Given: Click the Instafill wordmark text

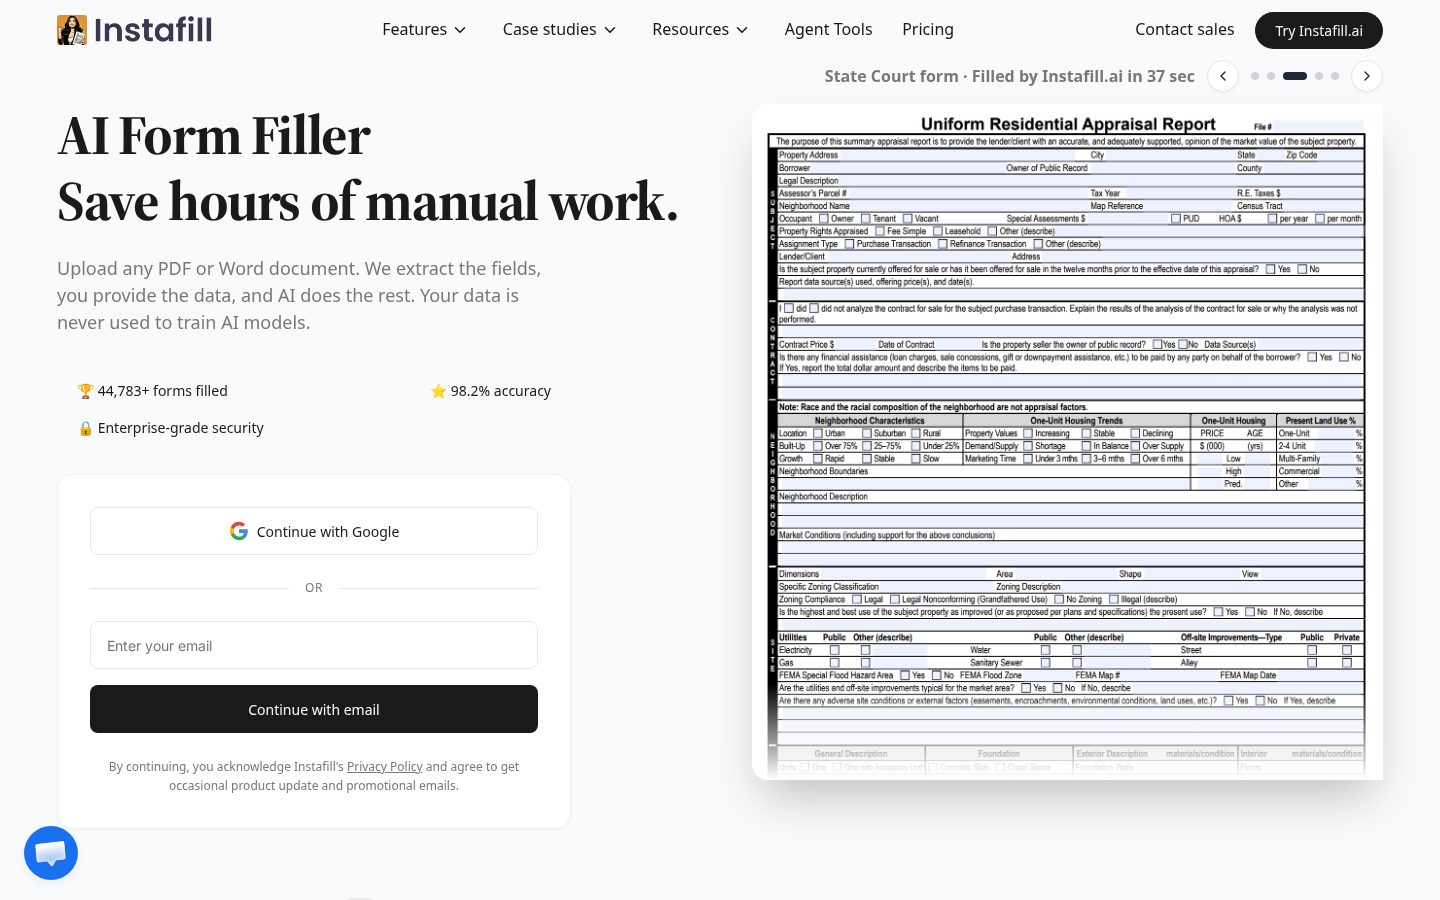Looking at the screenshot, I should click(153, 30).
